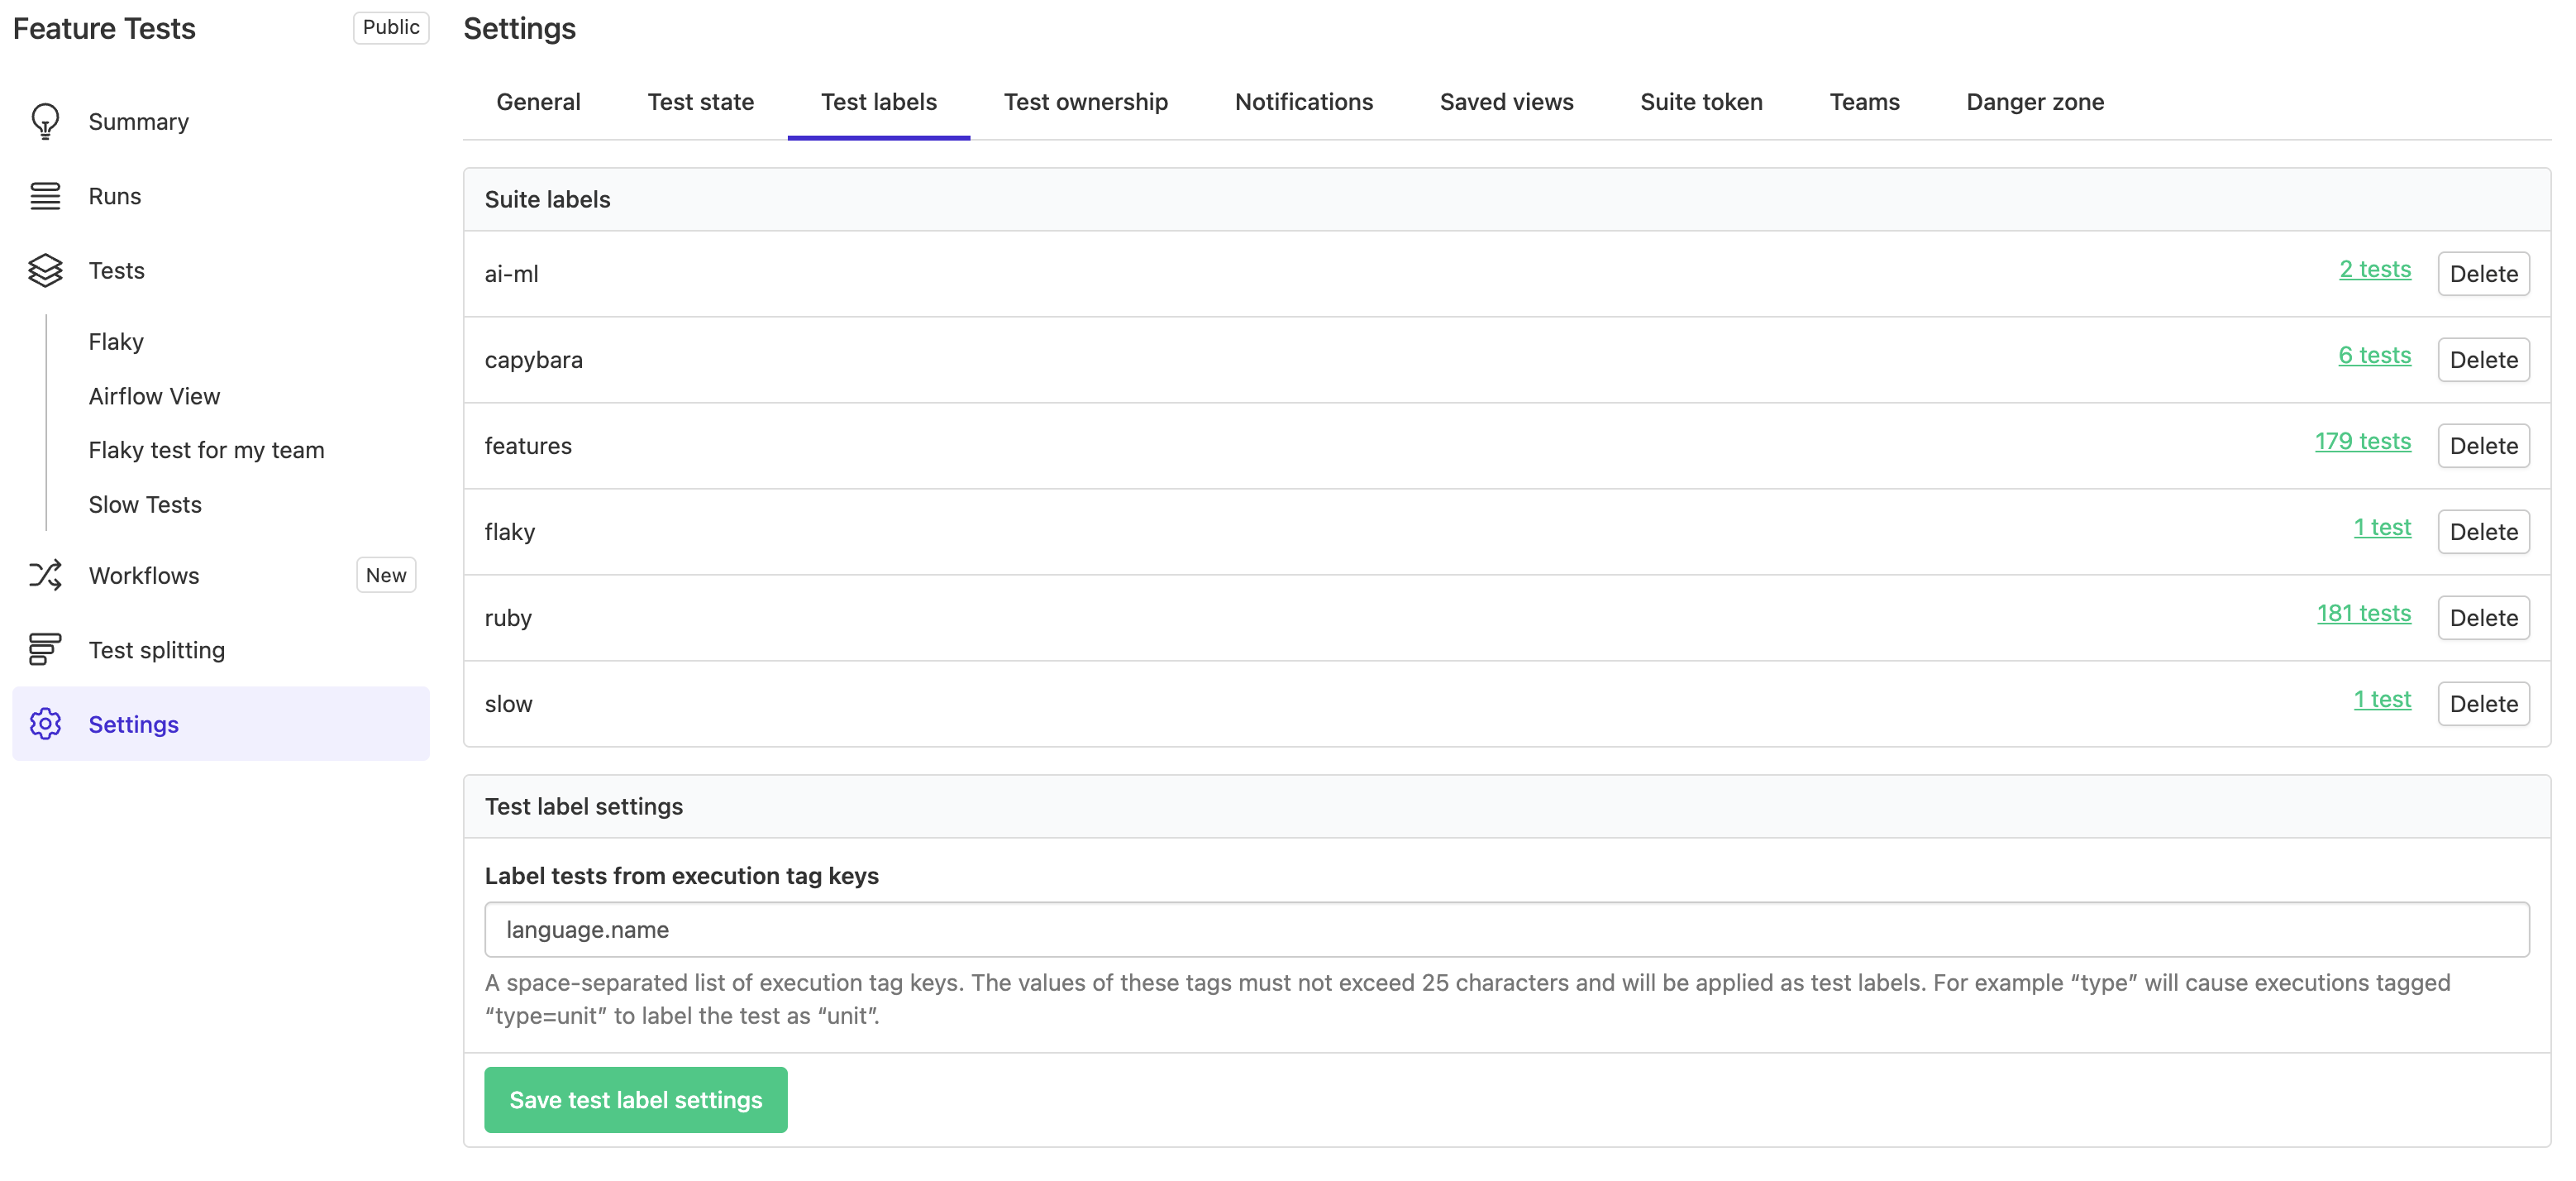Open the 179 tests link for features label
2576x1181 pixels.
click(2363, 441)
